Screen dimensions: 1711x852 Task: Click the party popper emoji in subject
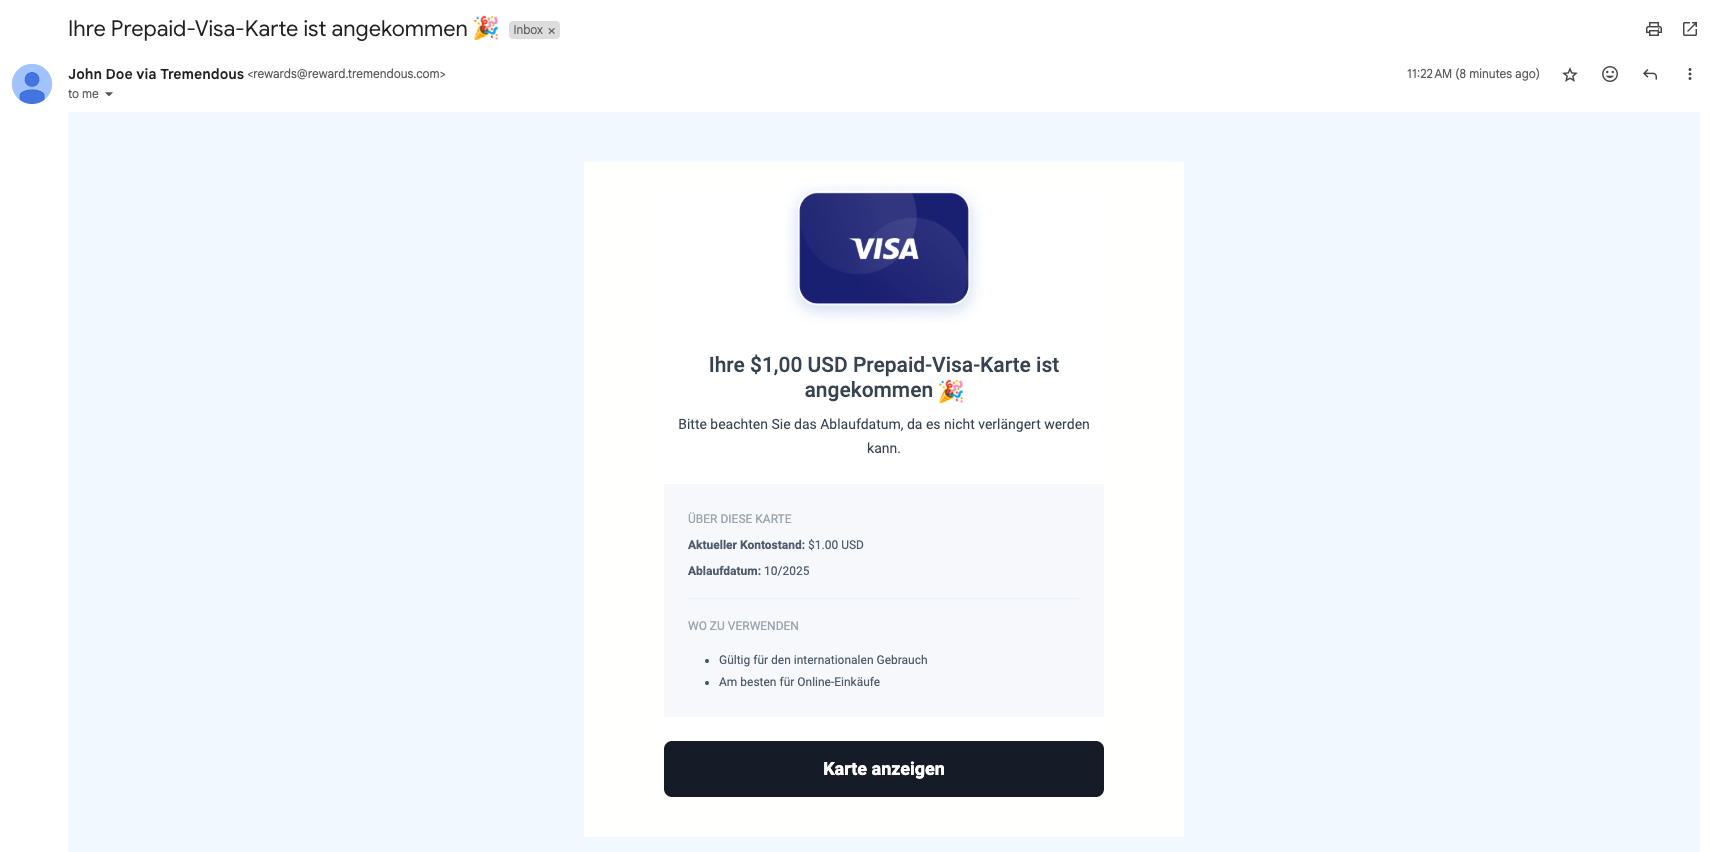pos(486,28)
